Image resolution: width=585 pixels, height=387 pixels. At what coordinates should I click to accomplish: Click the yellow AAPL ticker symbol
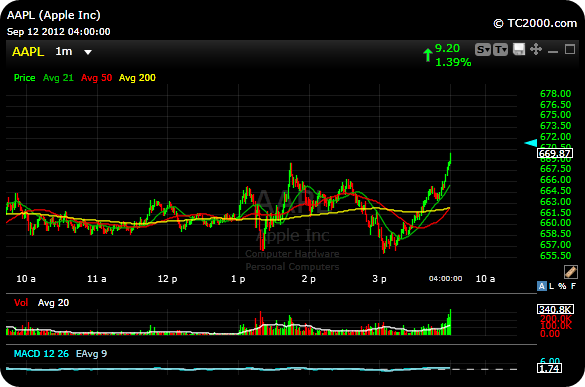coord(28,52)
